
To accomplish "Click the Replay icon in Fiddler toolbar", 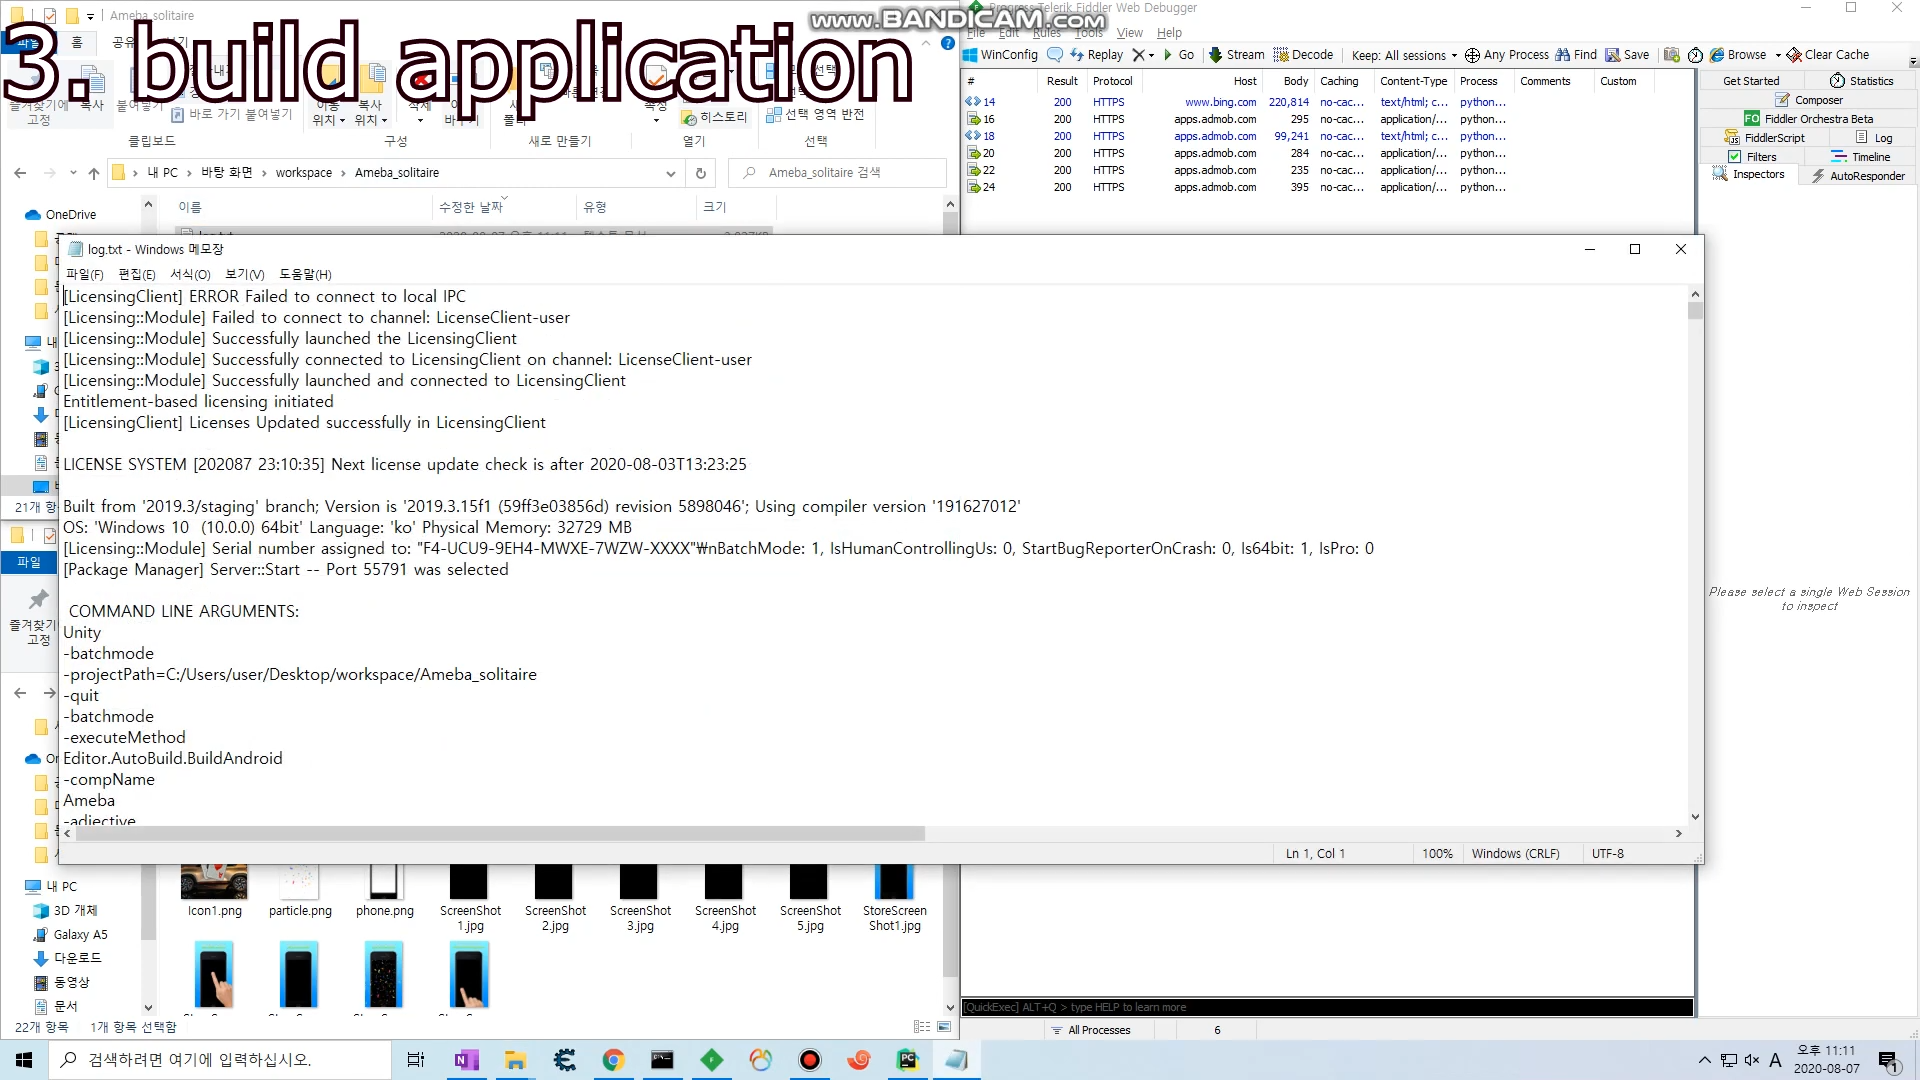I will coord(1077,55).
